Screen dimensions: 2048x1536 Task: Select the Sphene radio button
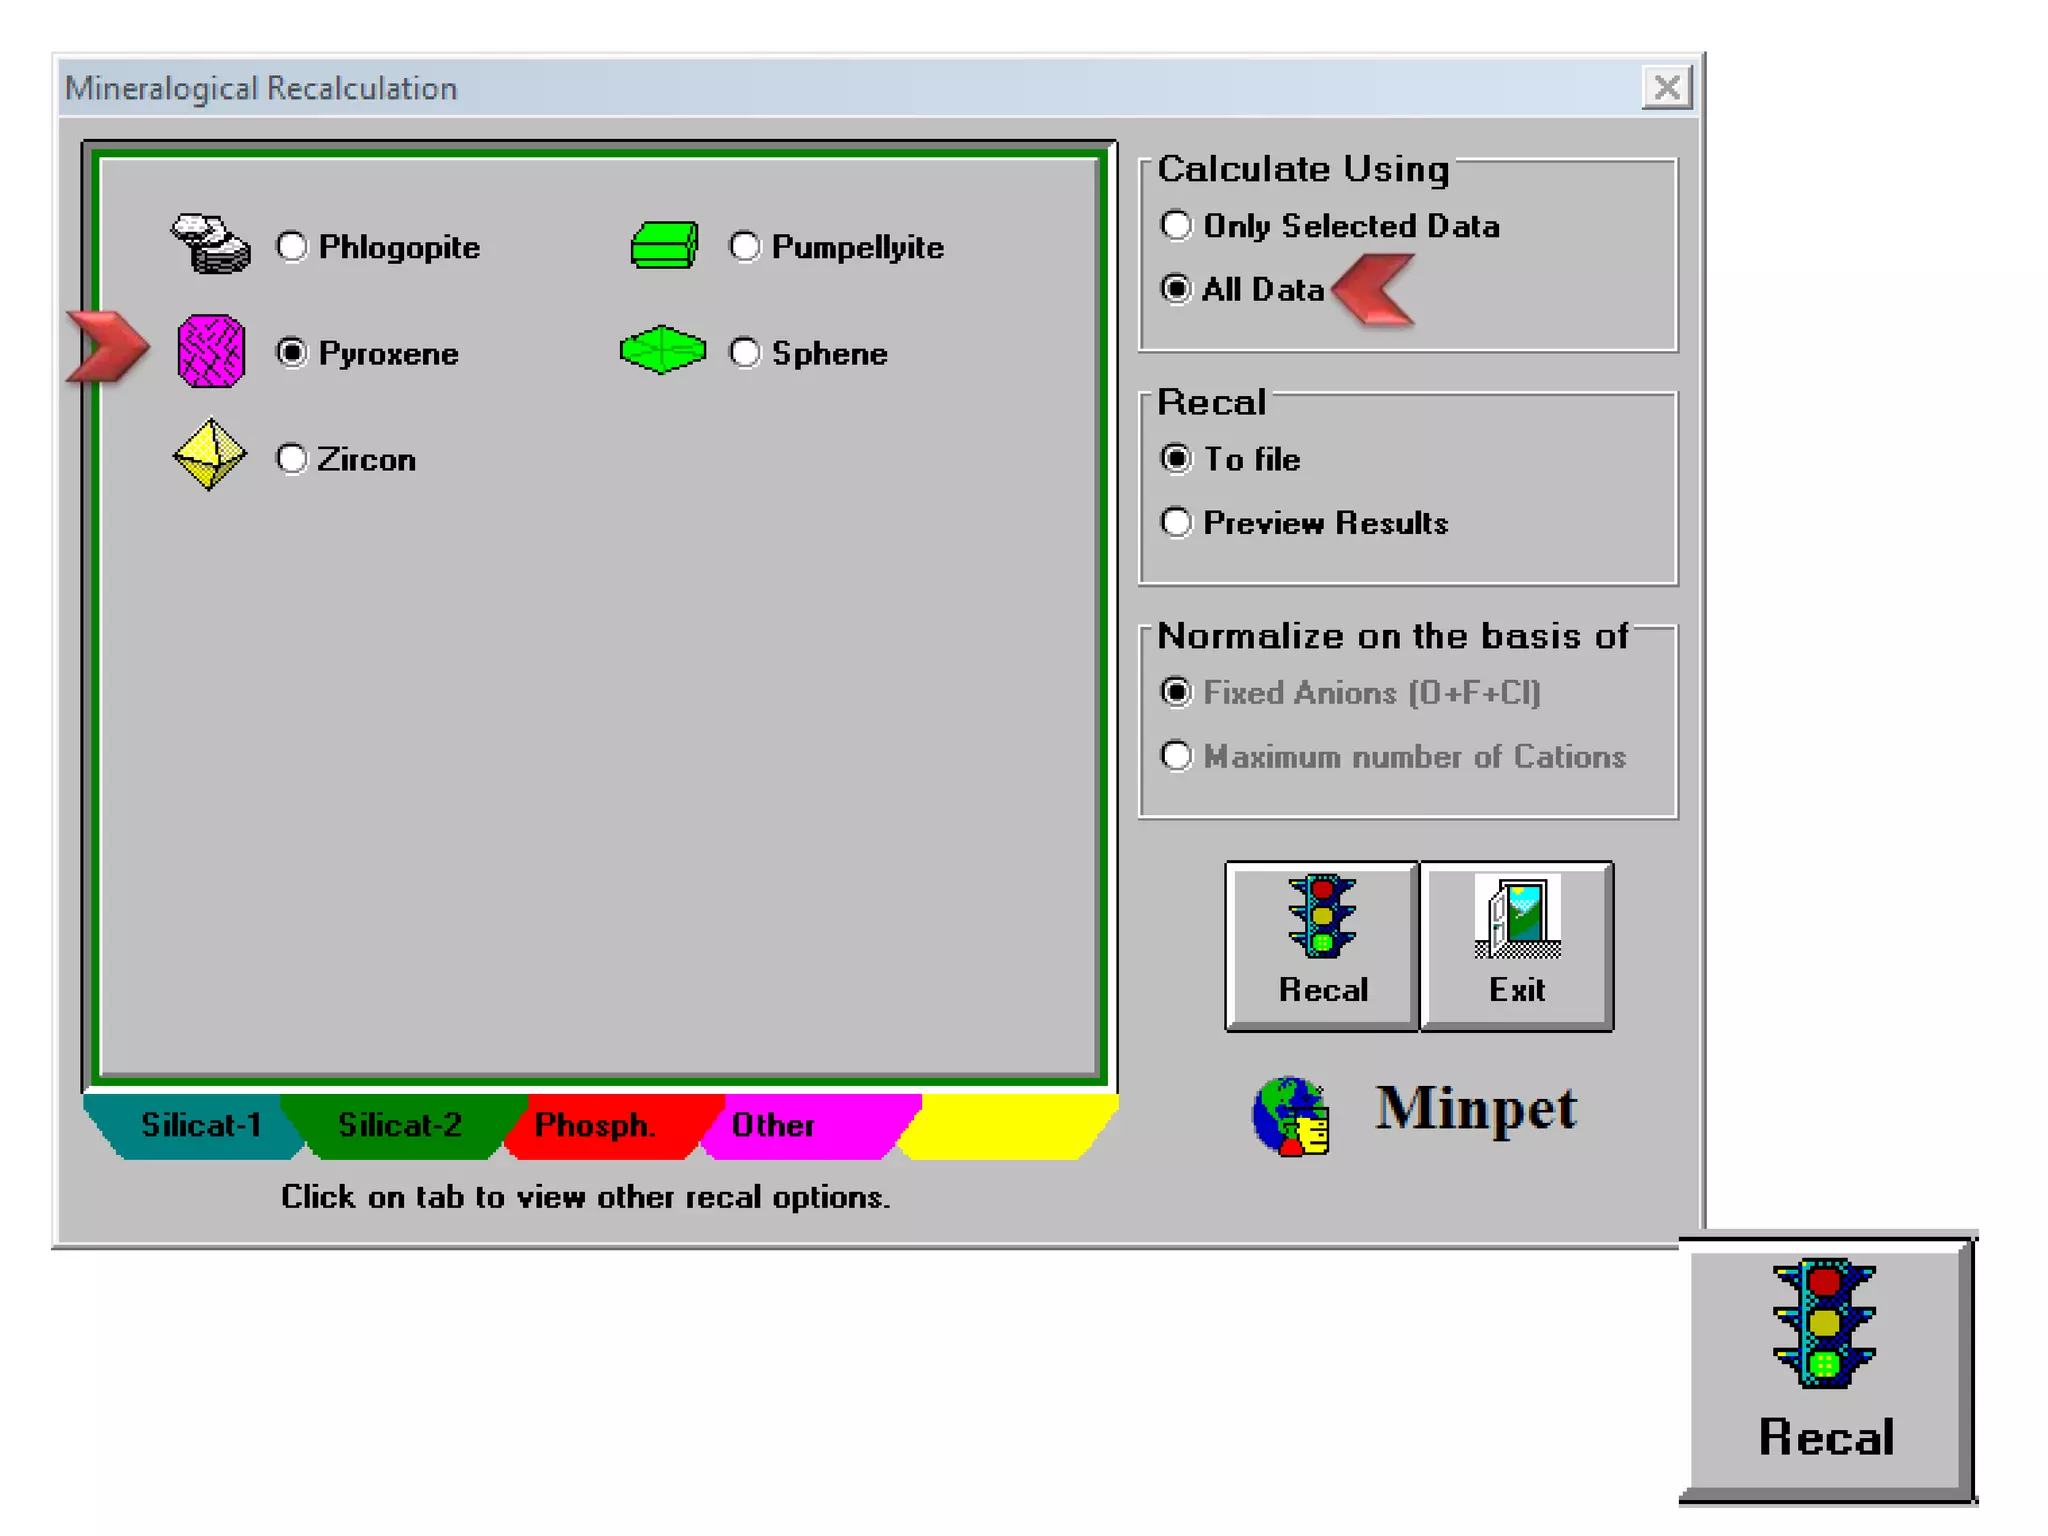point(745,352)
